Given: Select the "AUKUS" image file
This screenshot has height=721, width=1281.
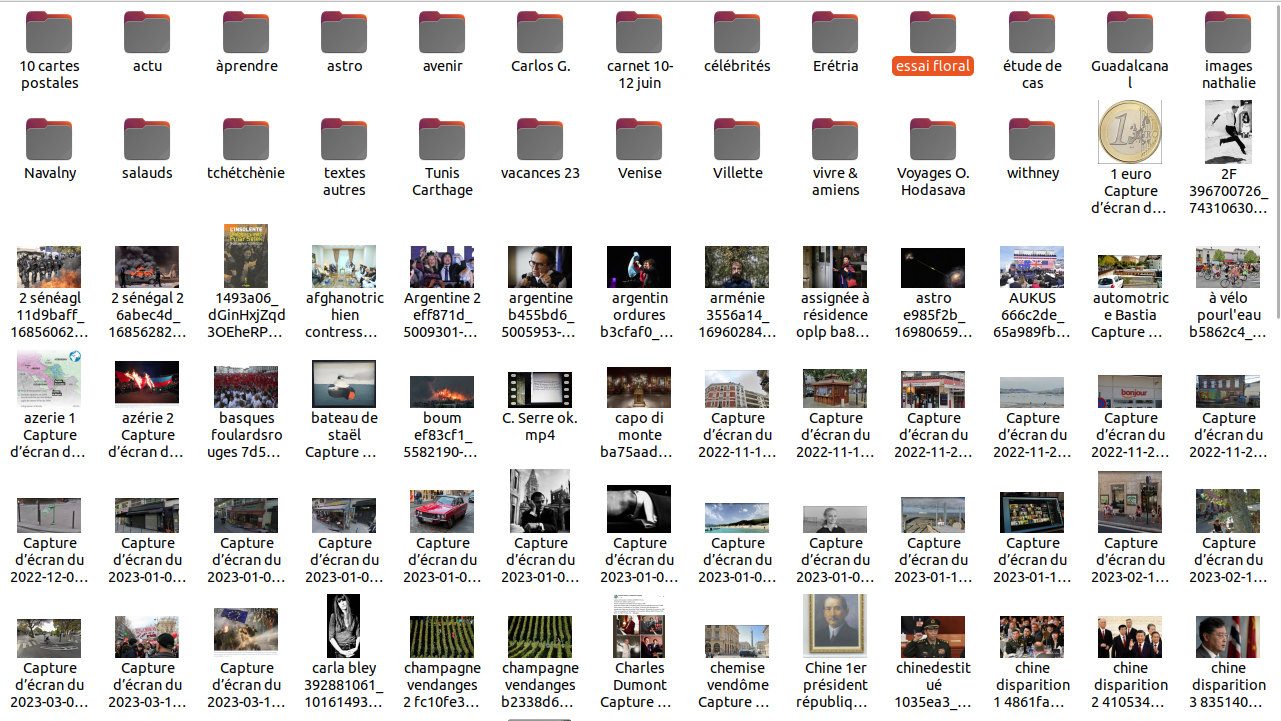Looking at the screenshot, I should pyautogui.click(x=1032, y=267).
